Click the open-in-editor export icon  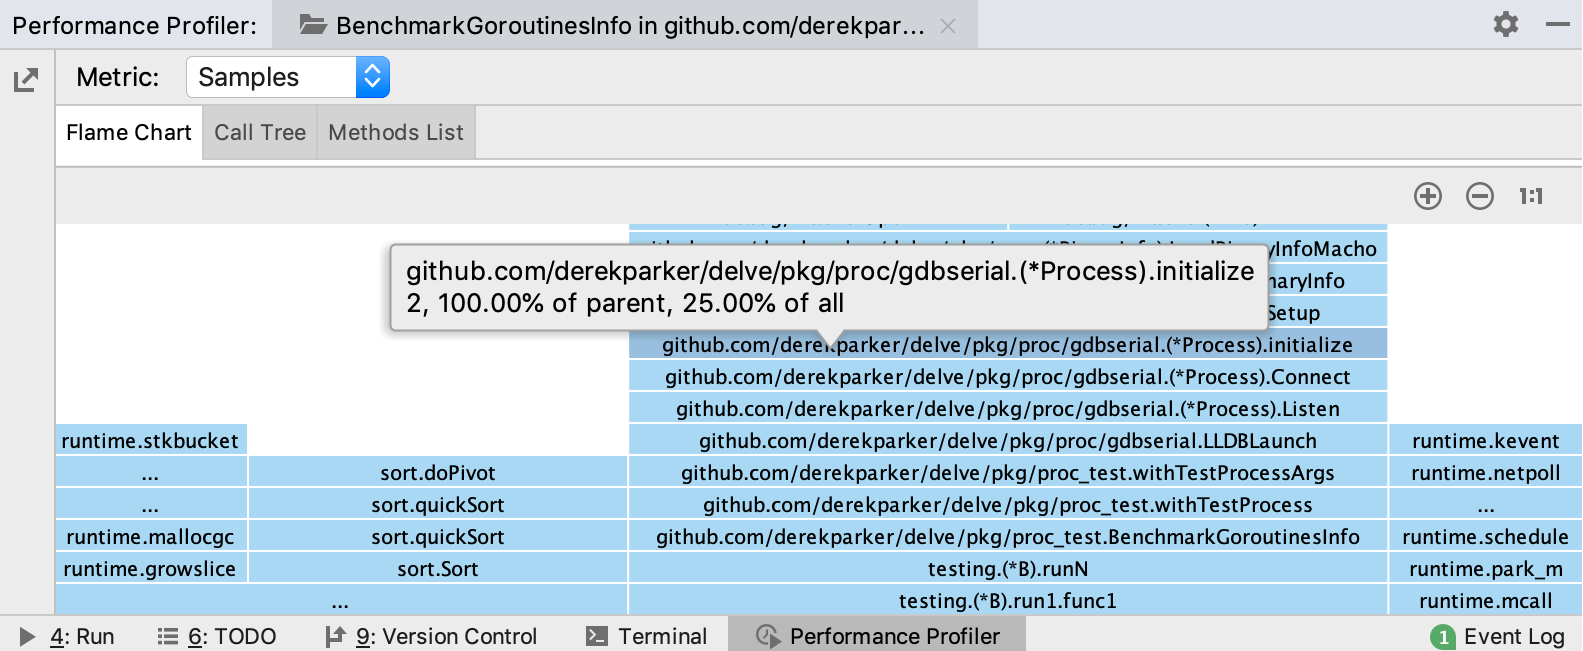click(26, 80)
